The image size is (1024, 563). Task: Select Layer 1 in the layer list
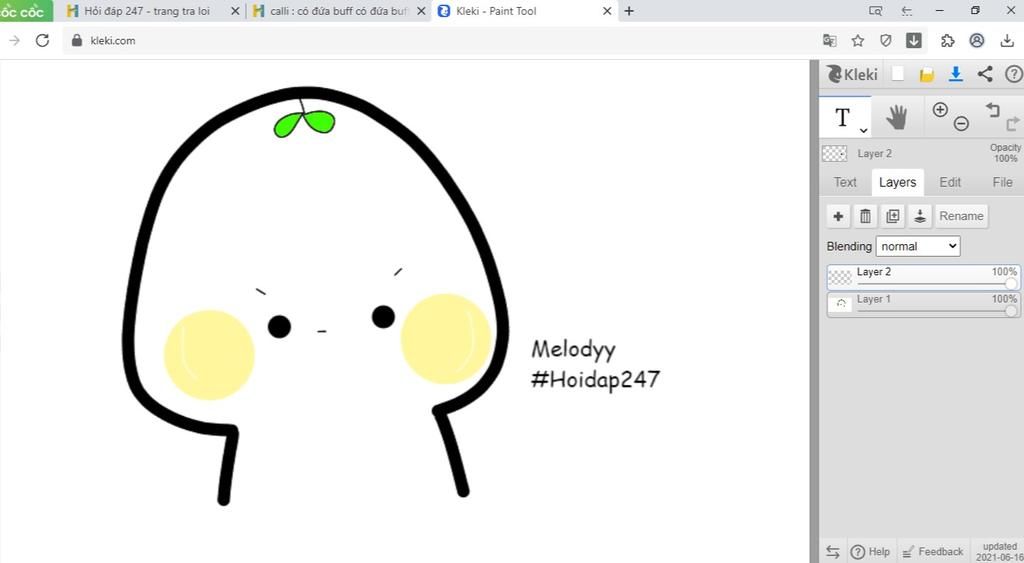tap(923, 304)
